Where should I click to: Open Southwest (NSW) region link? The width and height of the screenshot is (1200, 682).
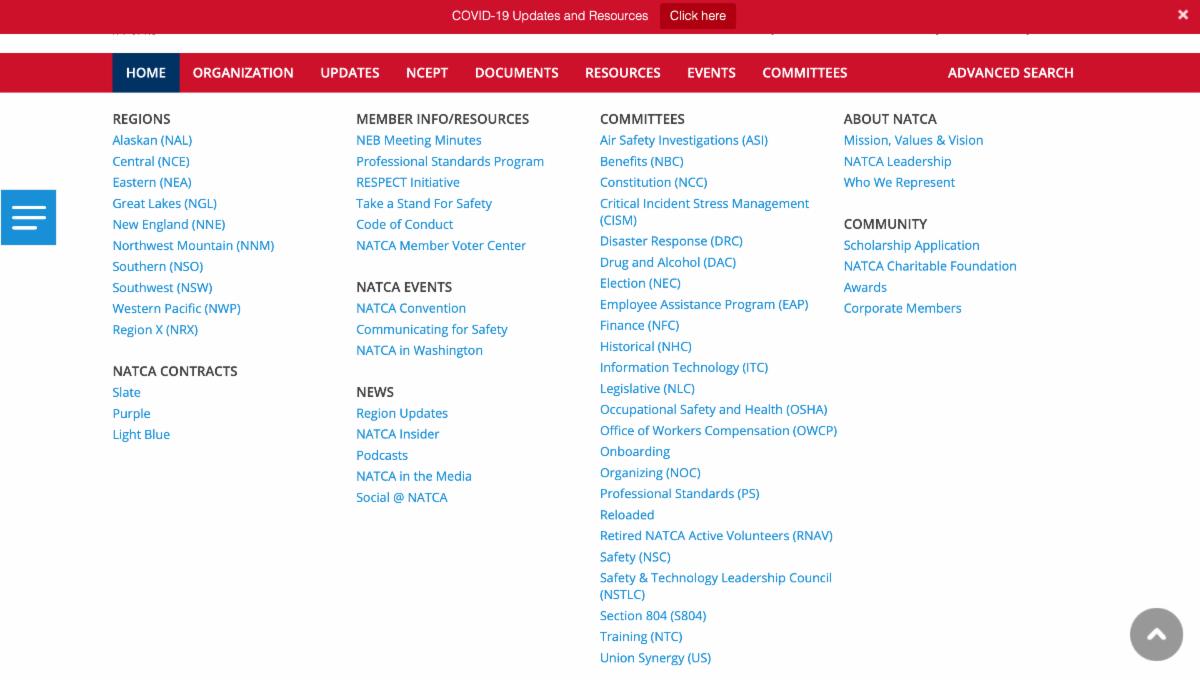point(163,287)
